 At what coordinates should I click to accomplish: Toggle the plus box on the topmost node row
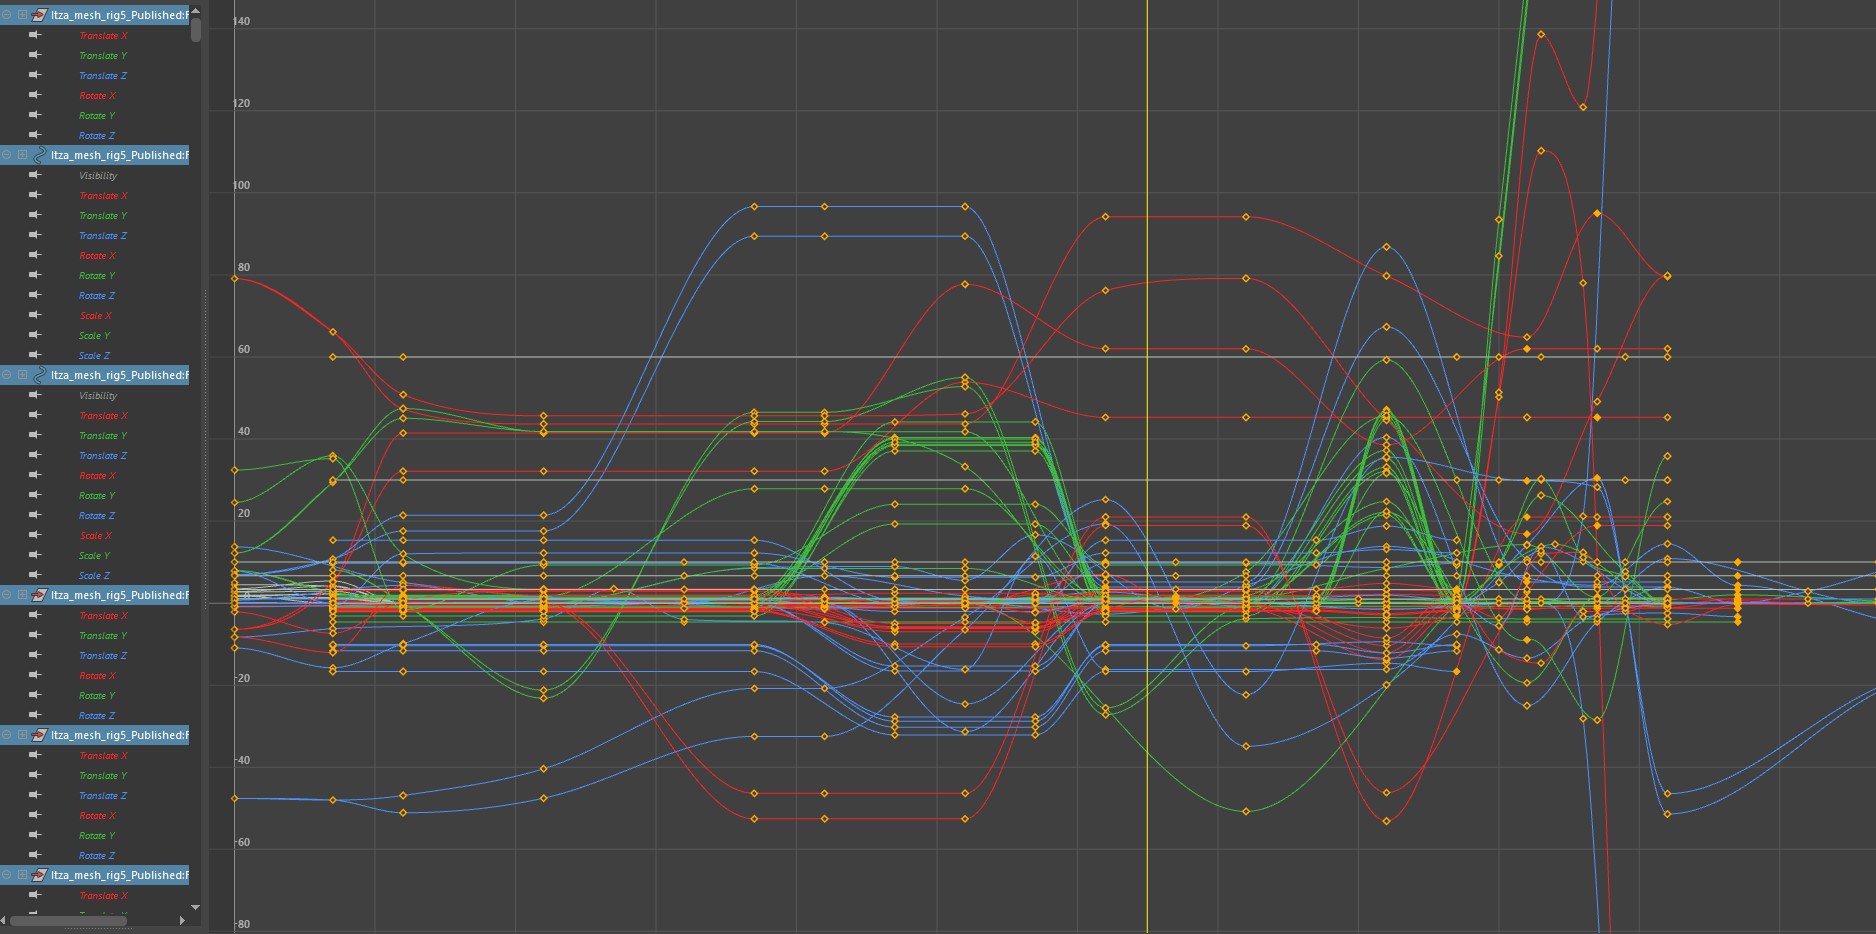22,15
